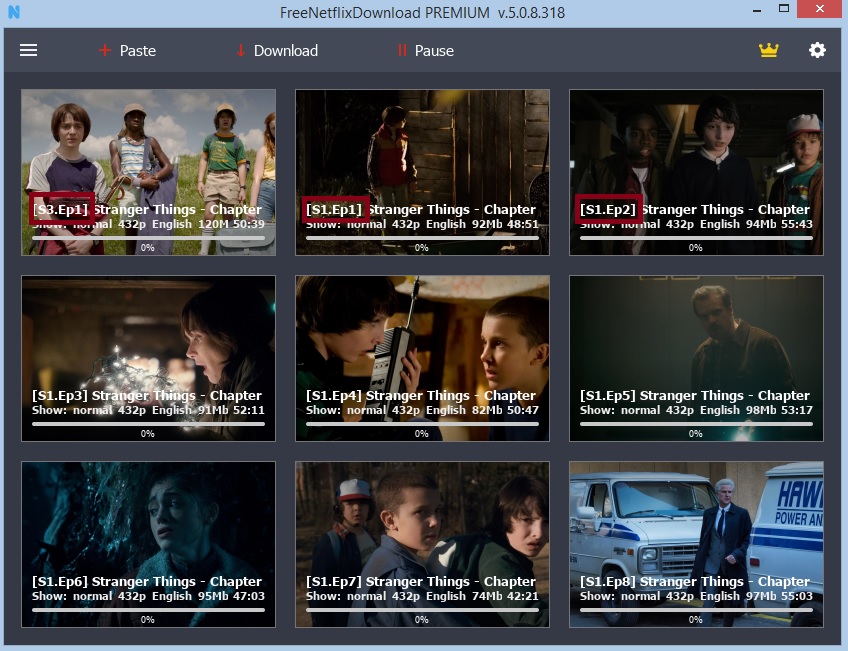Select the S1.Ep2 episode thumbnail
The image size is (848, 651).
click(697, 172)
